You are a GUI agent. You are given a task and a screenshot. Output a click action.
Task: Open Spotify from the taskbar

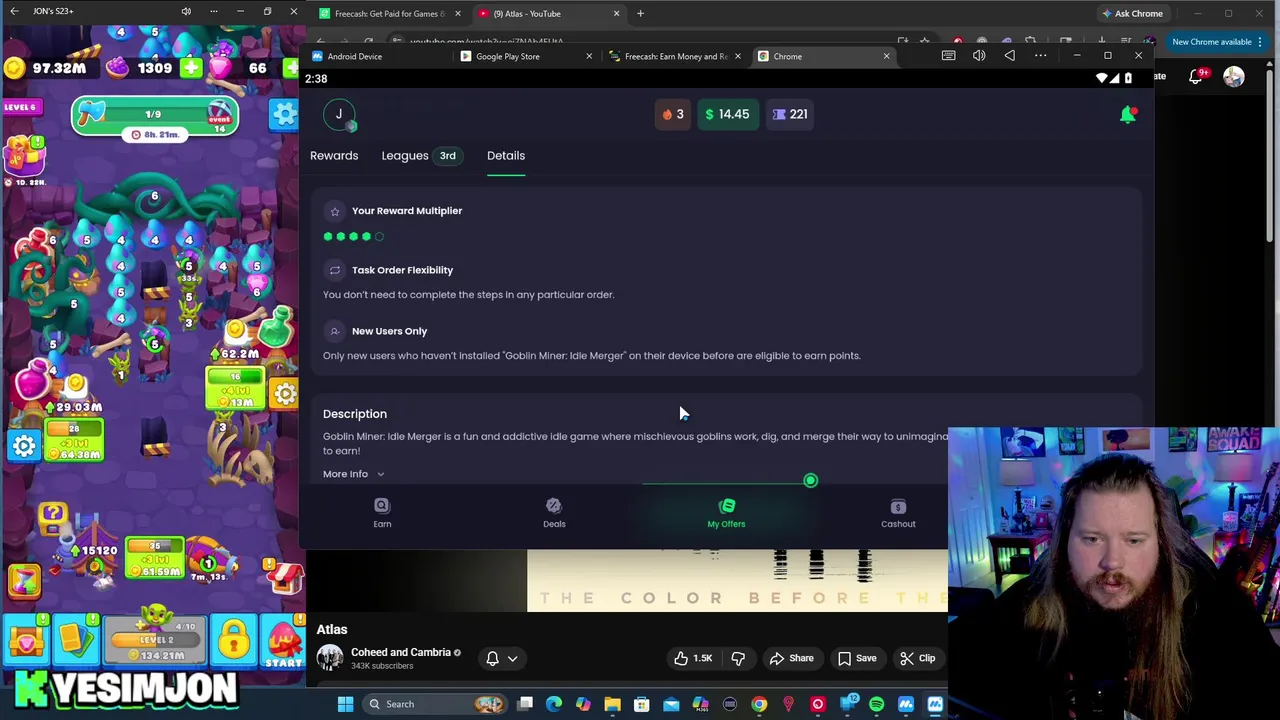click(x=877, y=704)
